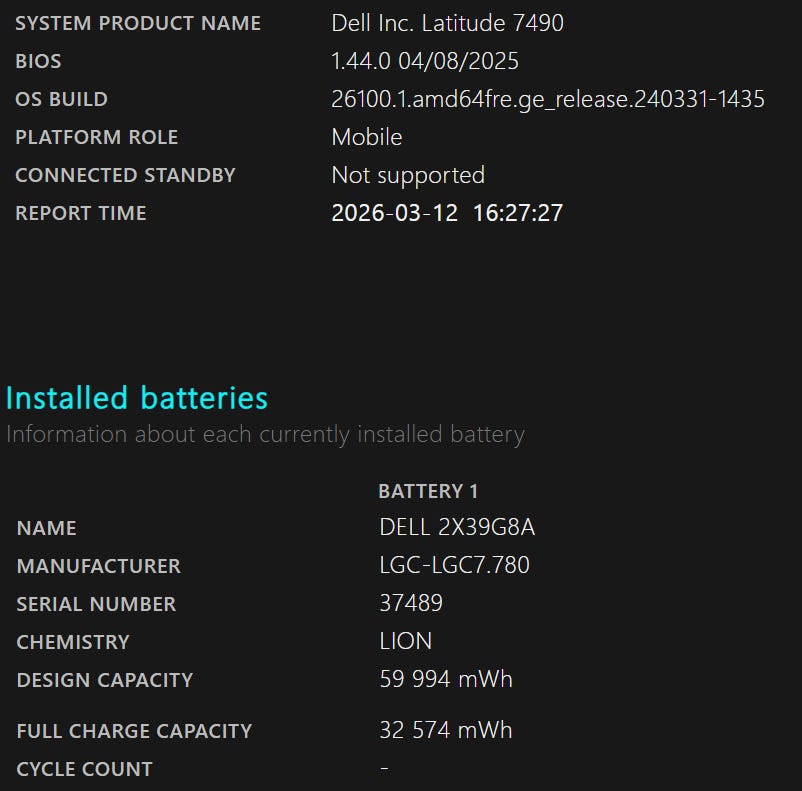Select the LION chemistry value
The image size is (802, 791).
coord(406,642)
